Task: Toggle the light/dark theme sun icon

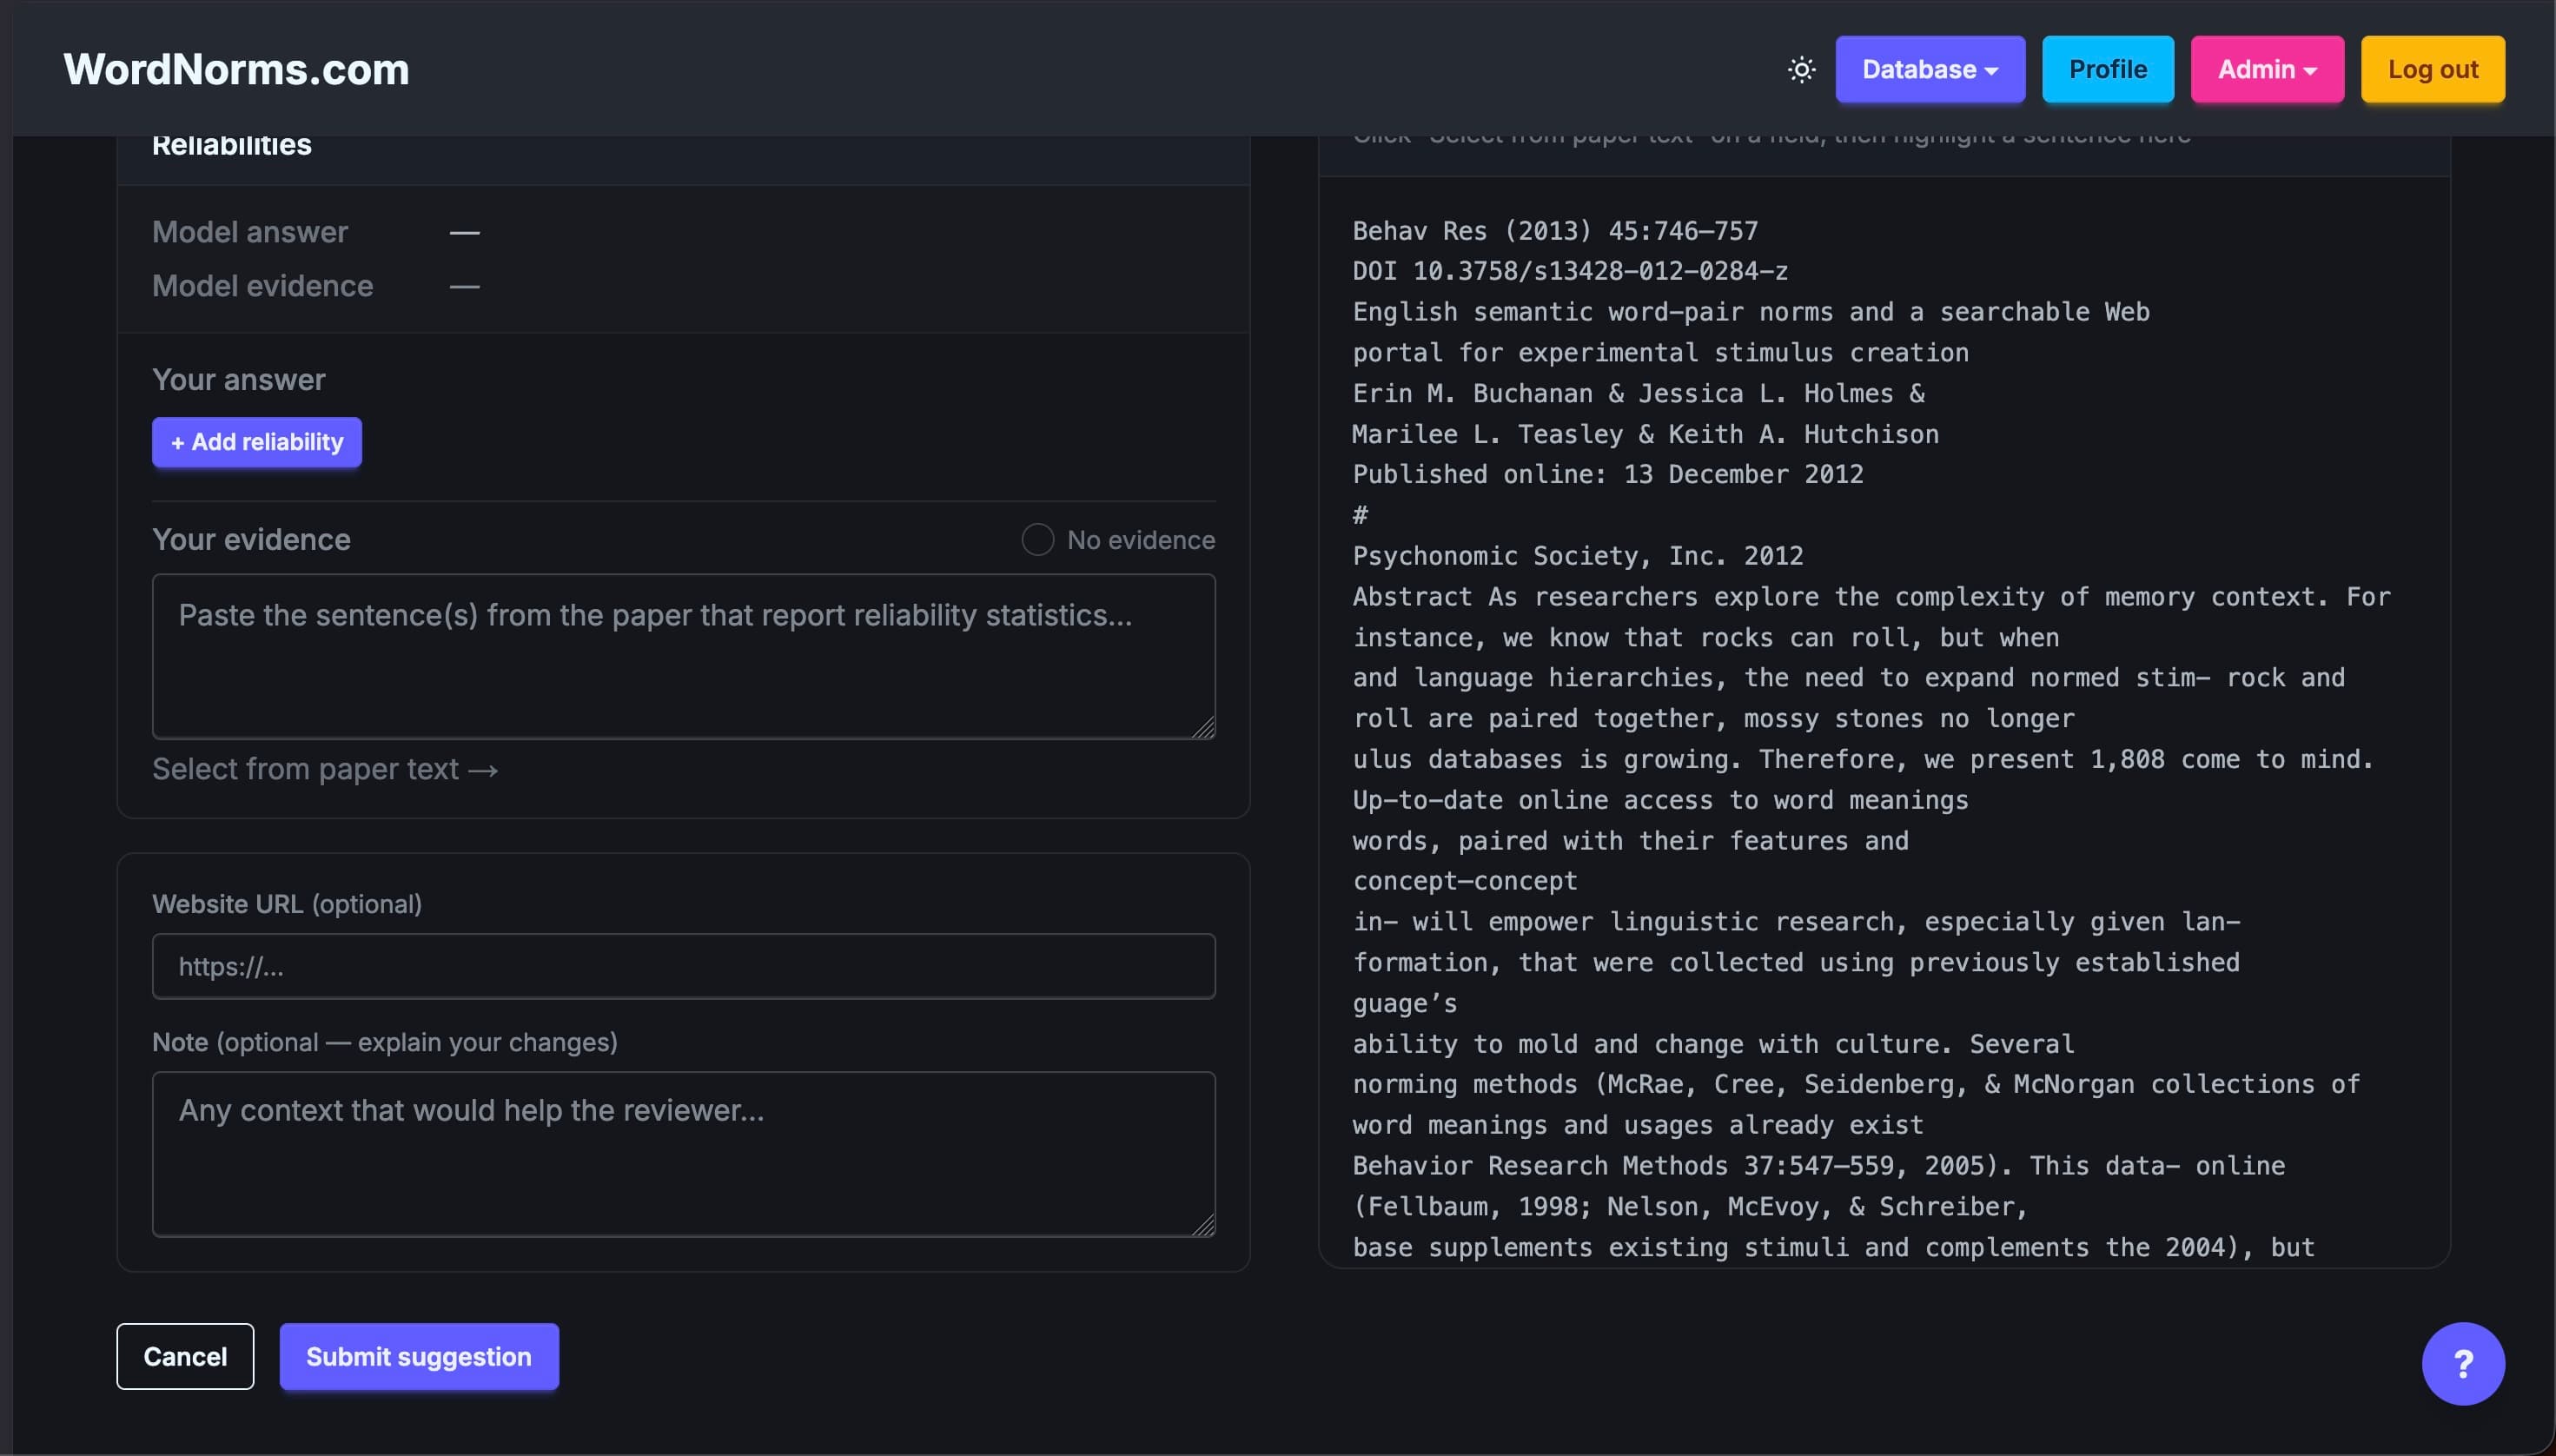Action: tap(1801, 69)
